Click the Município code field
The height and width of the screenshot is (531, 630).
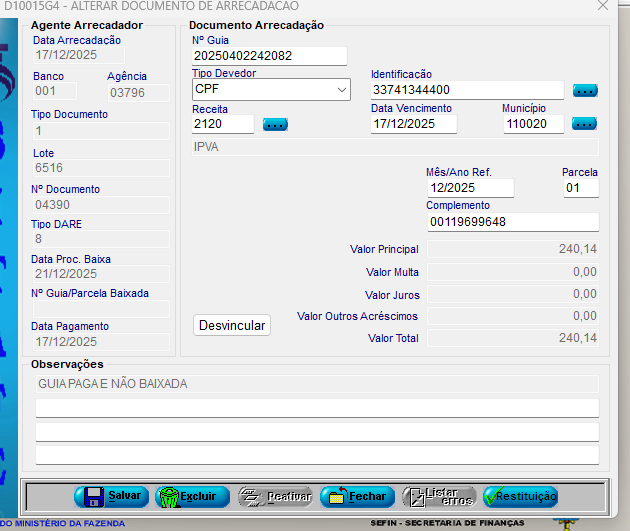[x=533, y=125]
